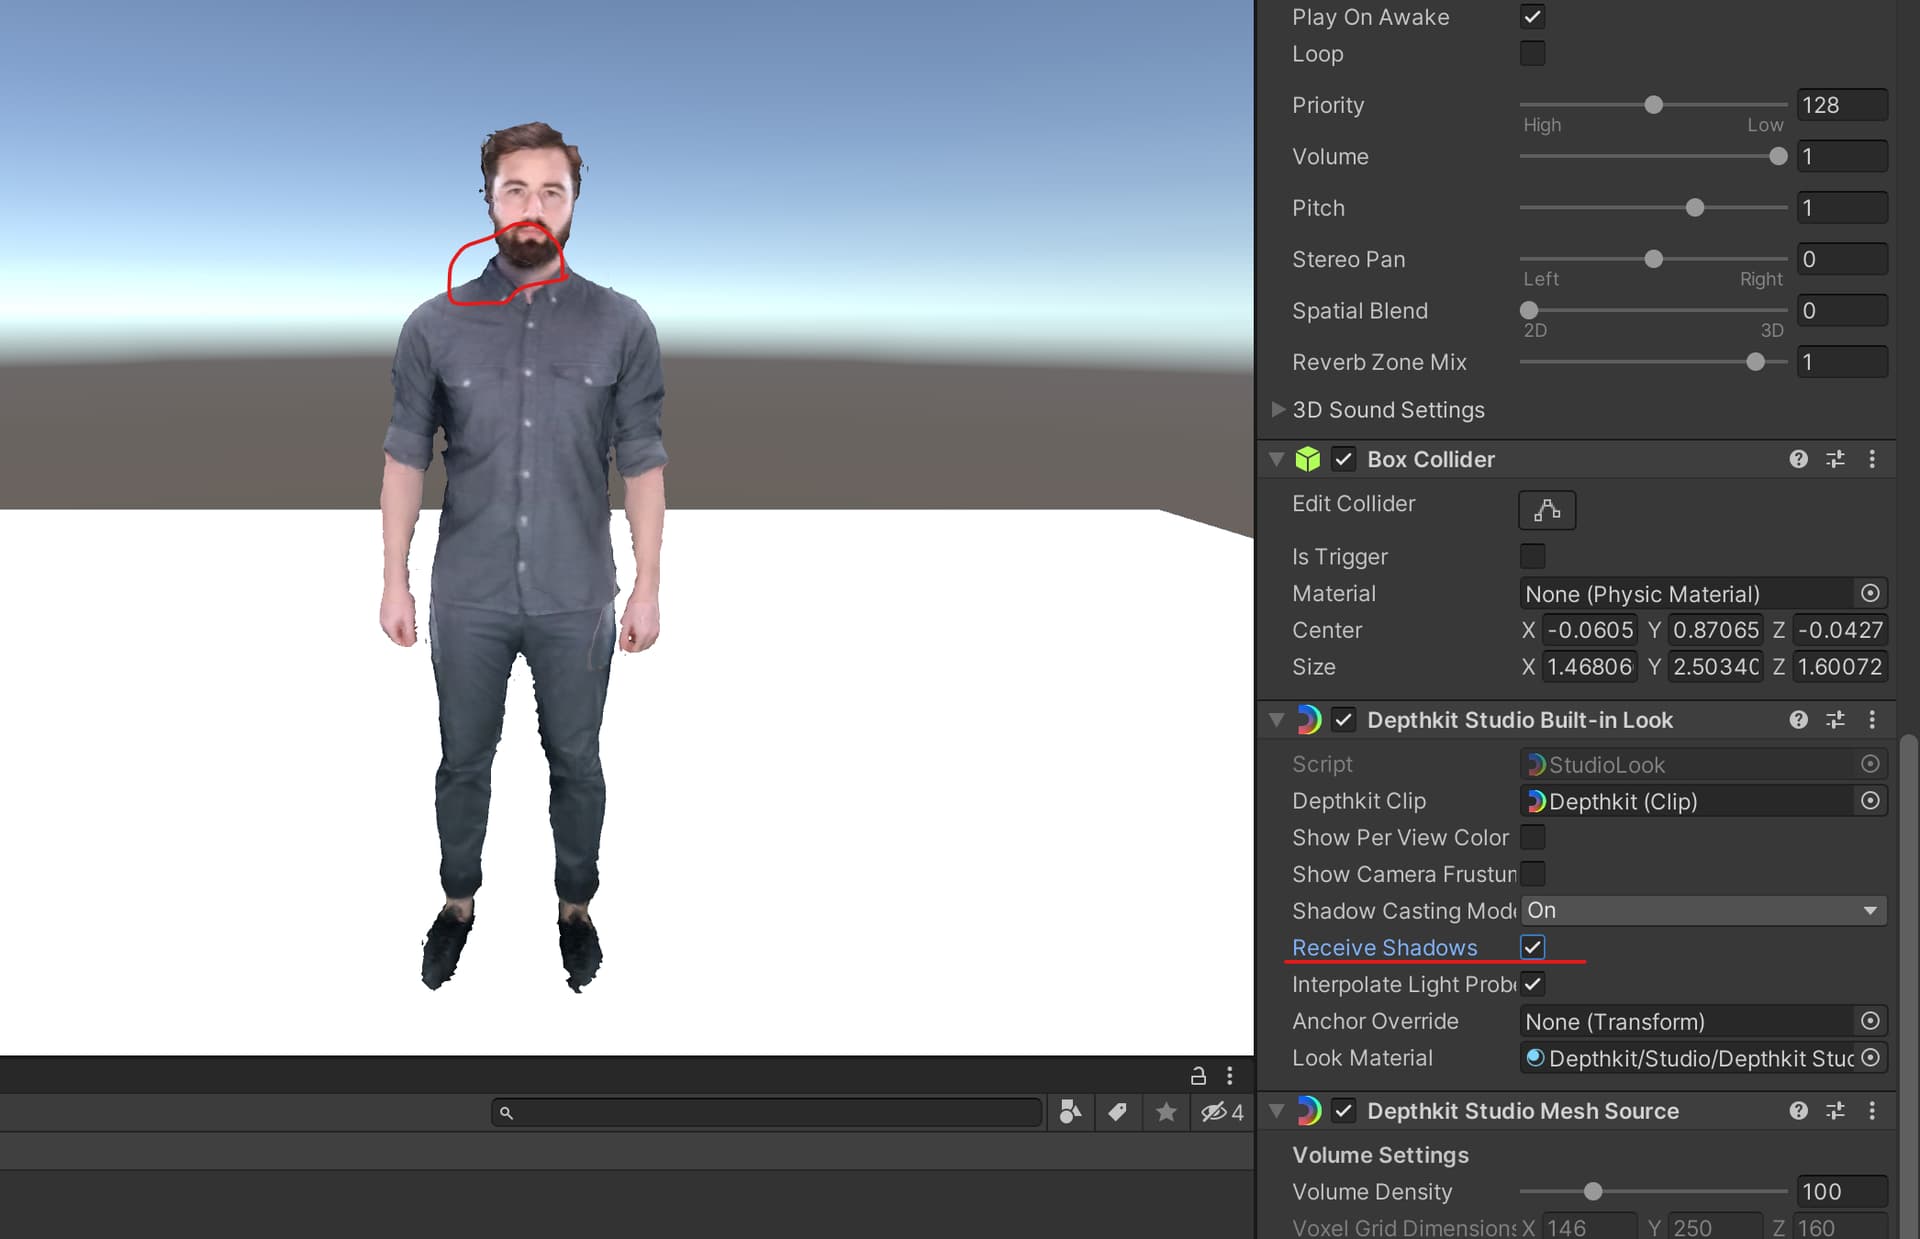The width and height of the screenshot is (1920, 1239).
Task: Expand 3D Sound Settings foldout
Action: point(1277,410)
